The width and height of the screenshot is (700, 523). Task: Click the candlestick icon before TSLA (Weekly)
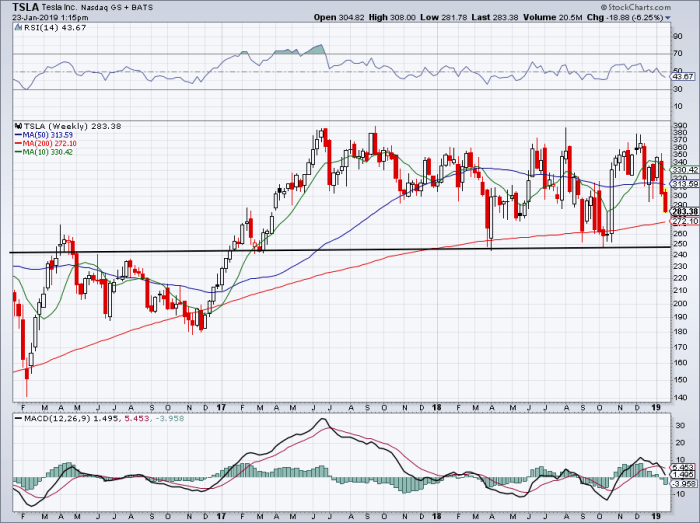18,126
